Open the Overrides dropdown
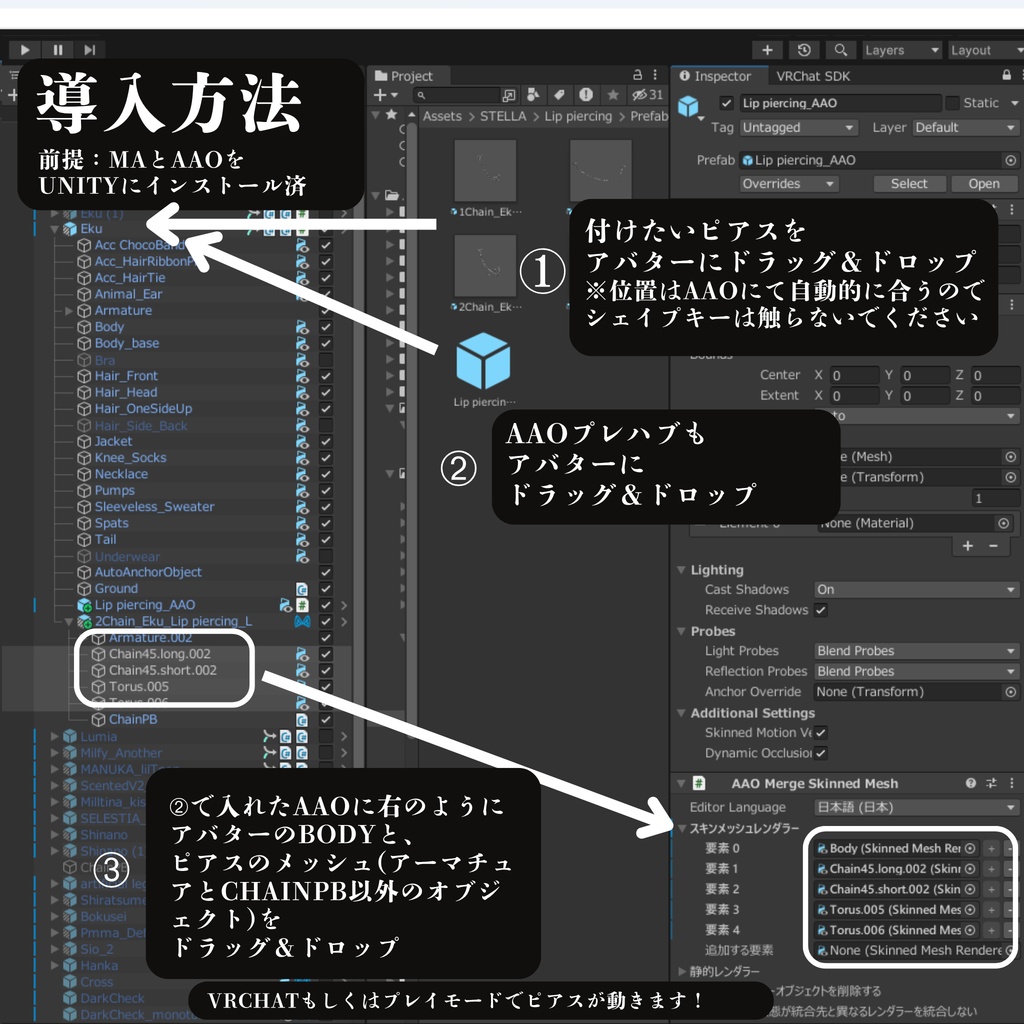The width and height of the screenshot is (1024, 1024). tap(789, 184)
